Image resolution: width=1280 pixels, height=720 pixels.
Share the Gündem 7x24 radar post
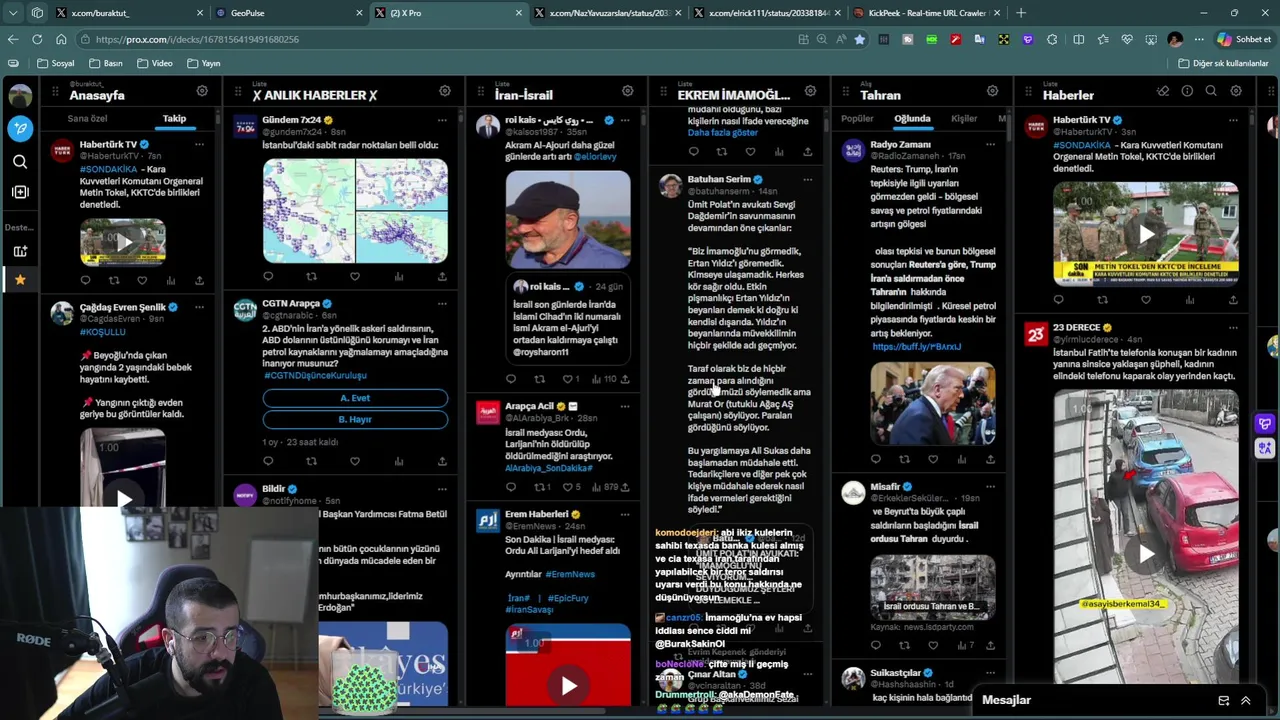442,276
